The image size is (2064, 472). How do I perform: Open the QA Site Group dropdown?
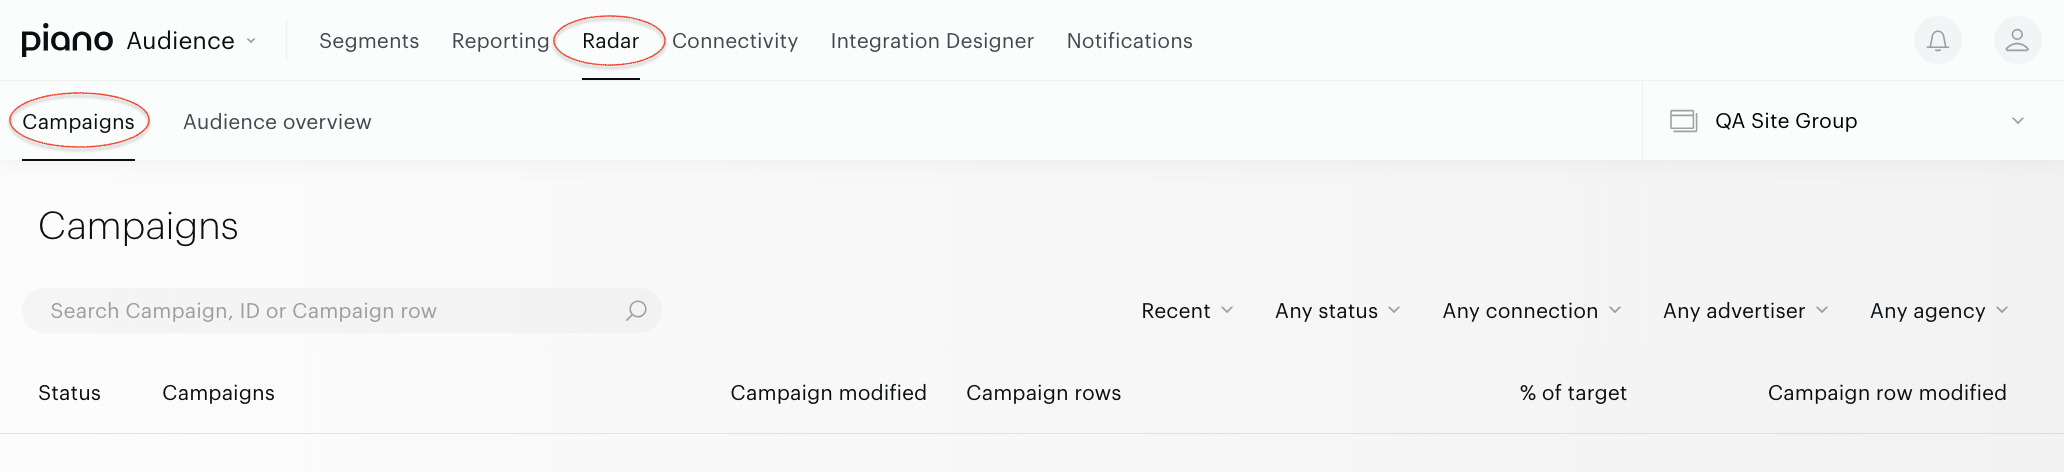1852,121
